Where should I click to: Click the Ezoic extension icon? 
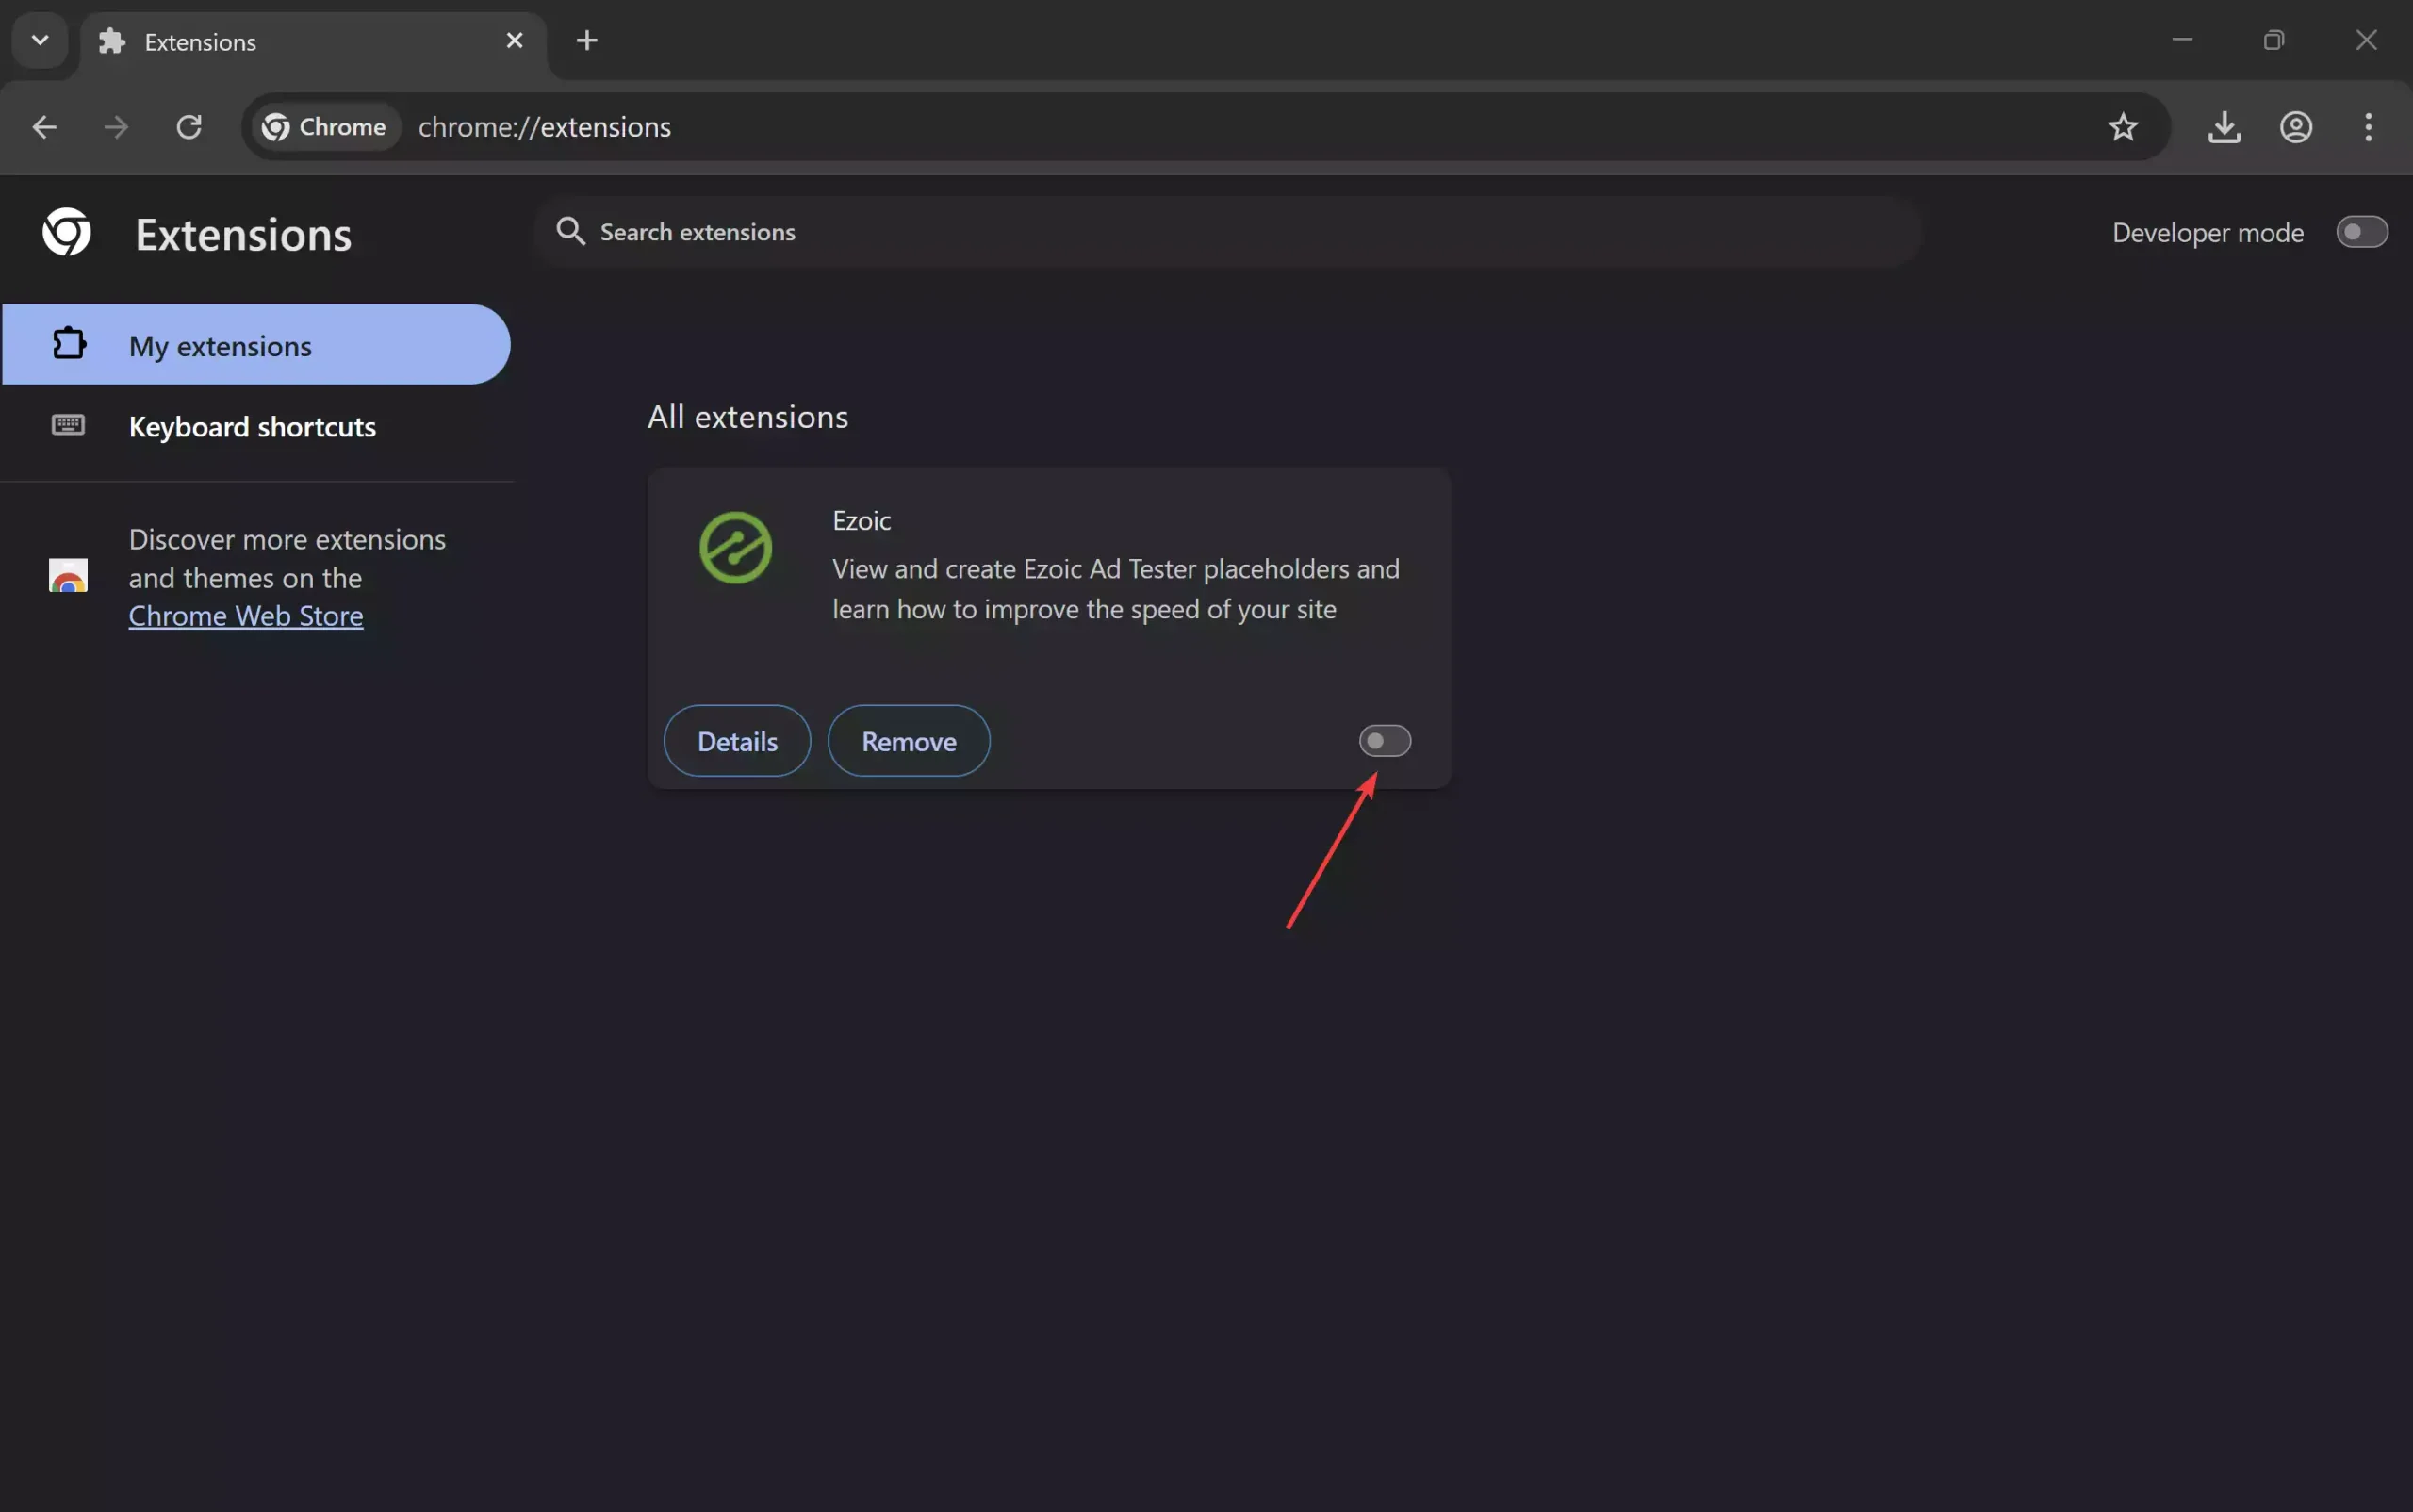(735, 548)
